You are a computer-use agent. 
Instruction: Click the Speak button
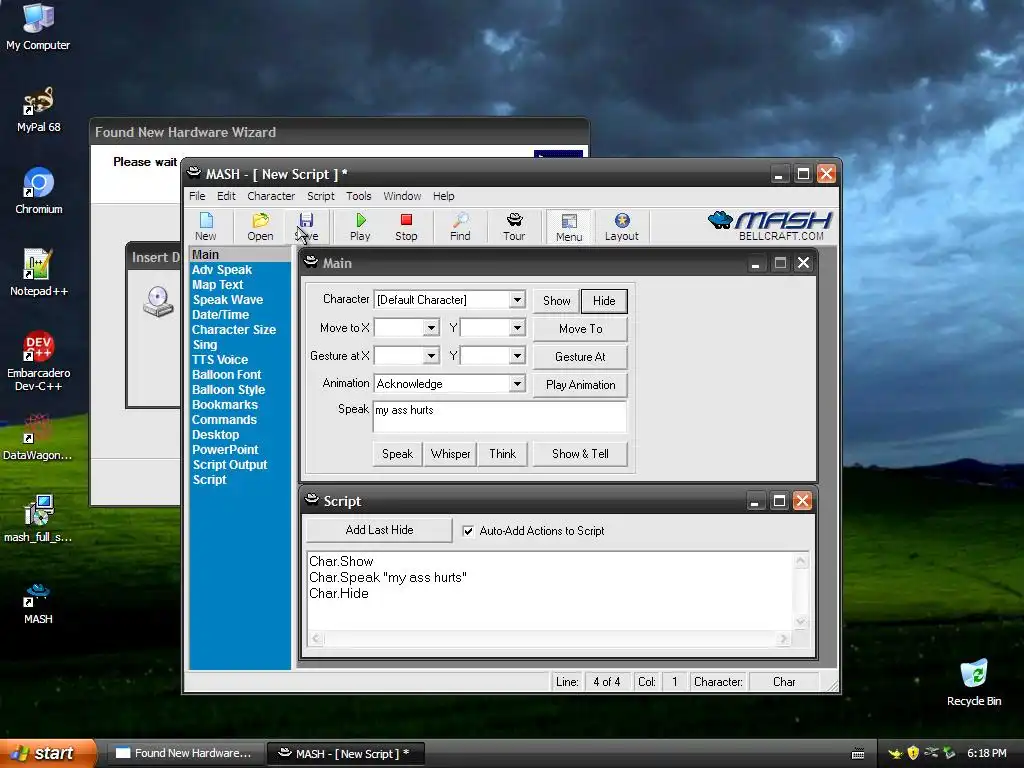397,454
